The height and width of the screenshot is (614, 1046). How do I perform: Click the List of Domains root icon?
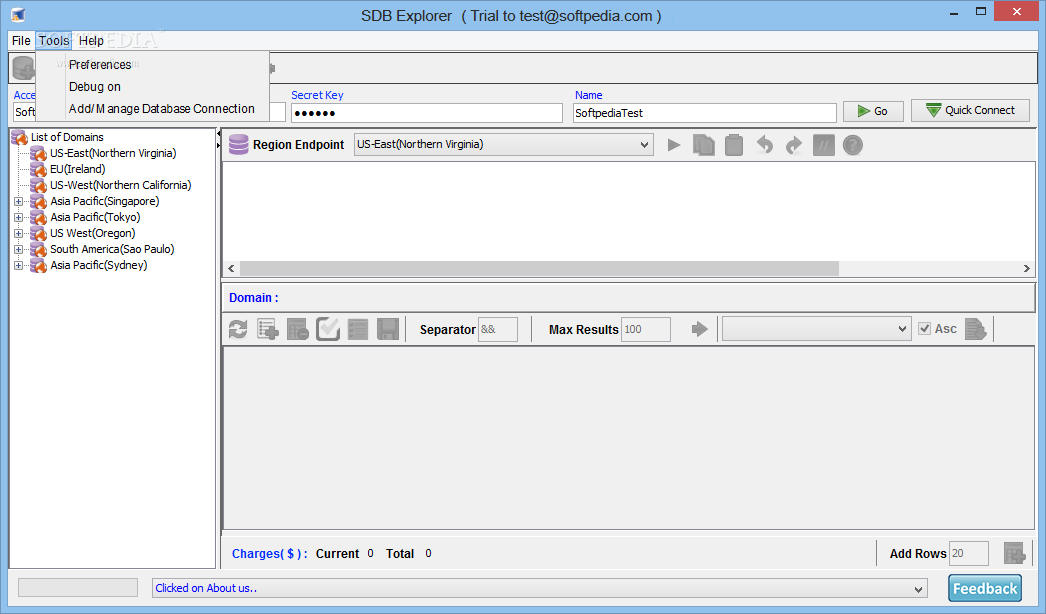coord(19,137)
